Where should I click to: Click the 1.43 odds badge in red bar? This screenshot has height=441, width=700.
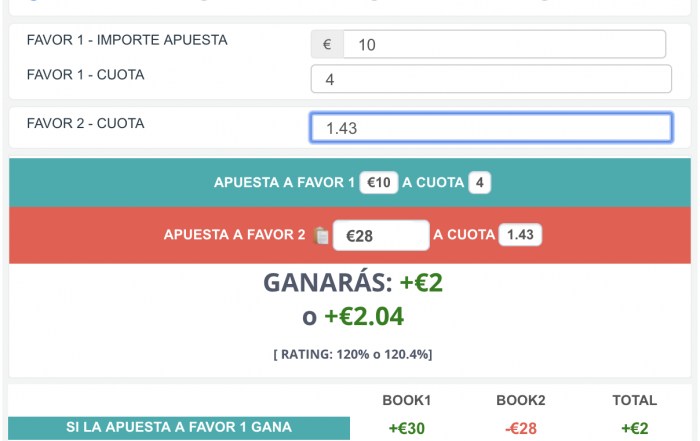(520, 235)
